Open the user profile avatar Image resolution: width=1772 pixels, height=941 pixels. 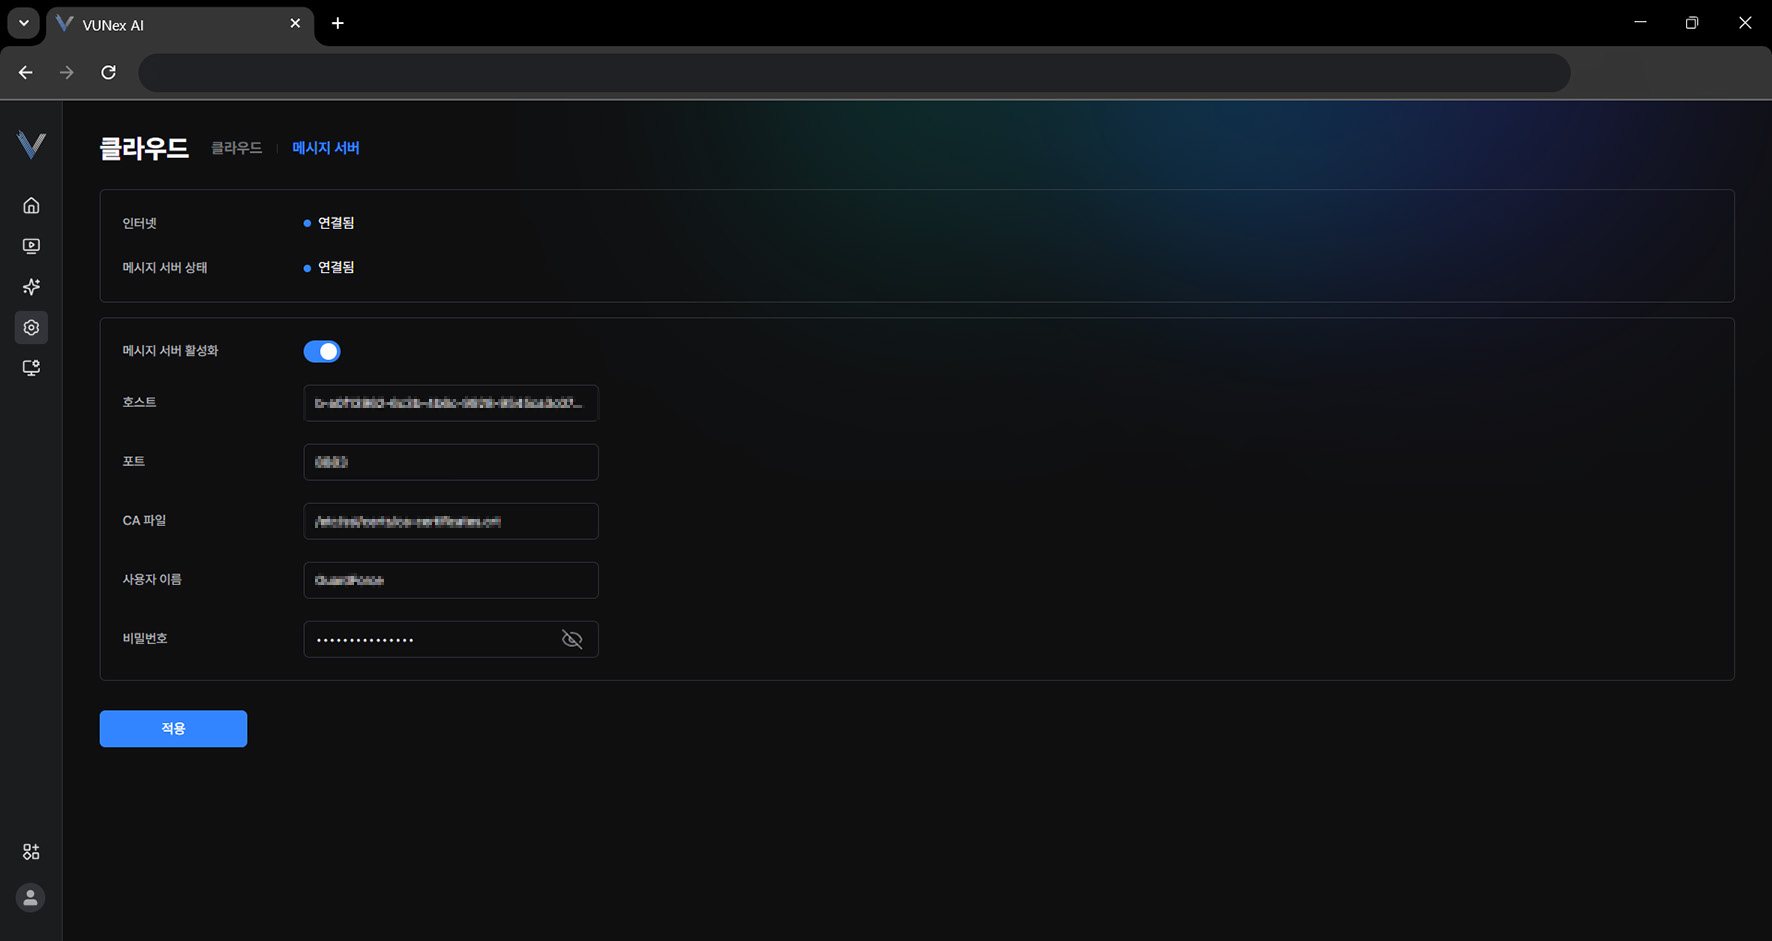click(31, 898)
